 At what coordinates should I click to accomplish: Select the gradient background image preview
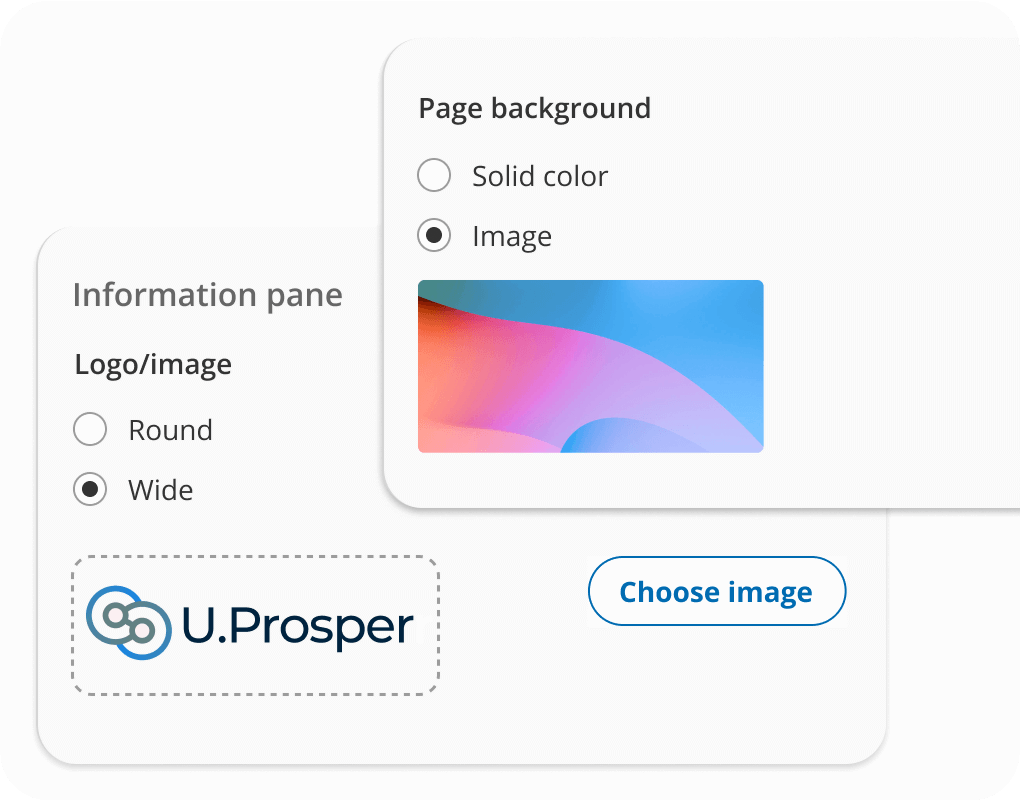tap(590, 366)
